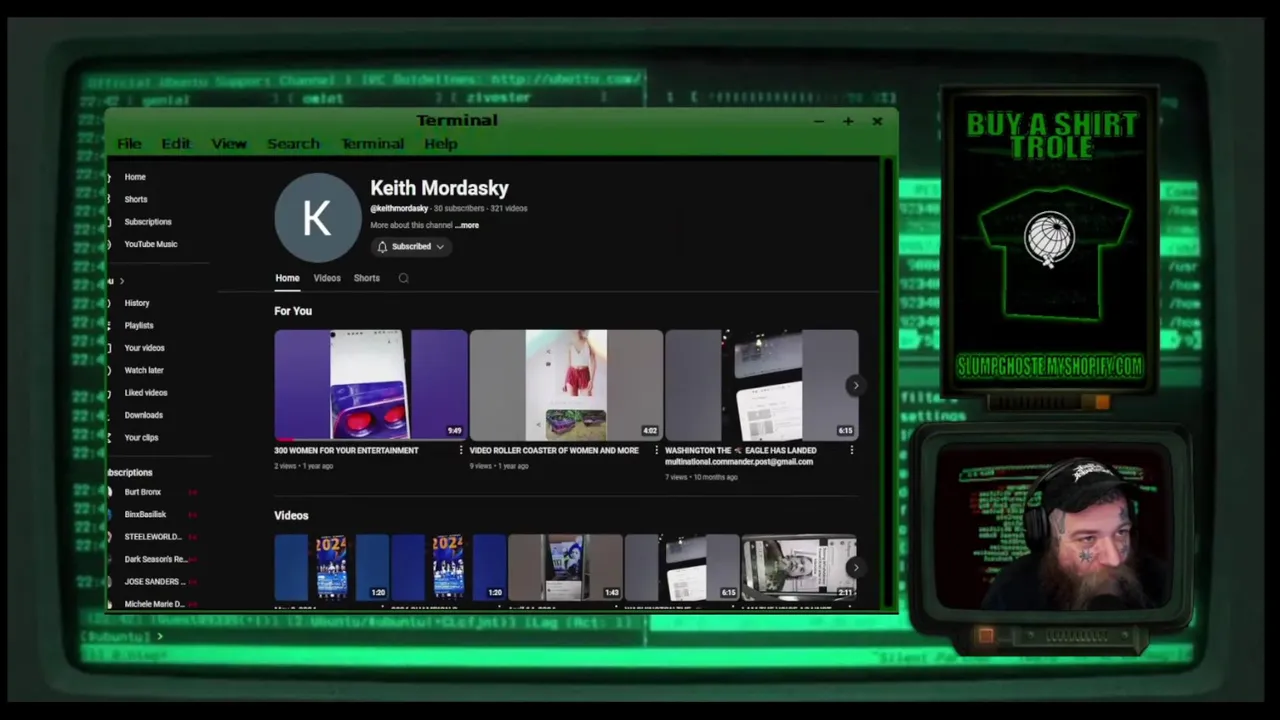This screenshot has height=720, width=1280.
Task: Expand channel description with ...more
Action: (467, 225)
